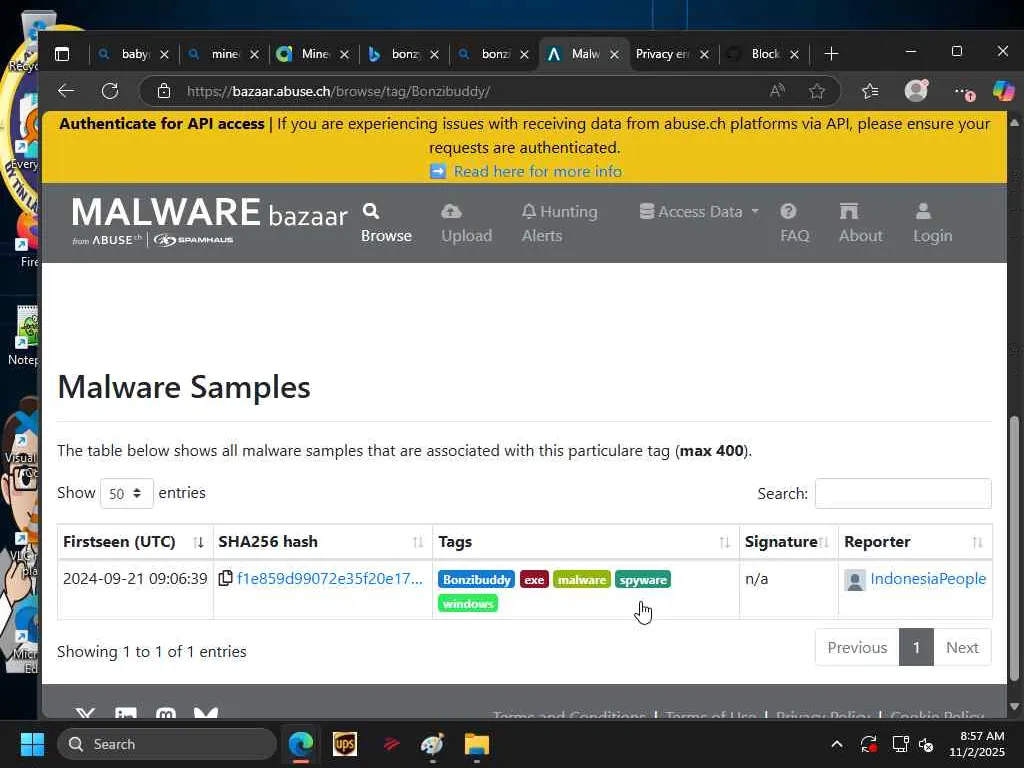The image size is (1024, 768).
Task: Open the Upload navigation item
Action: tap(466, 223)
